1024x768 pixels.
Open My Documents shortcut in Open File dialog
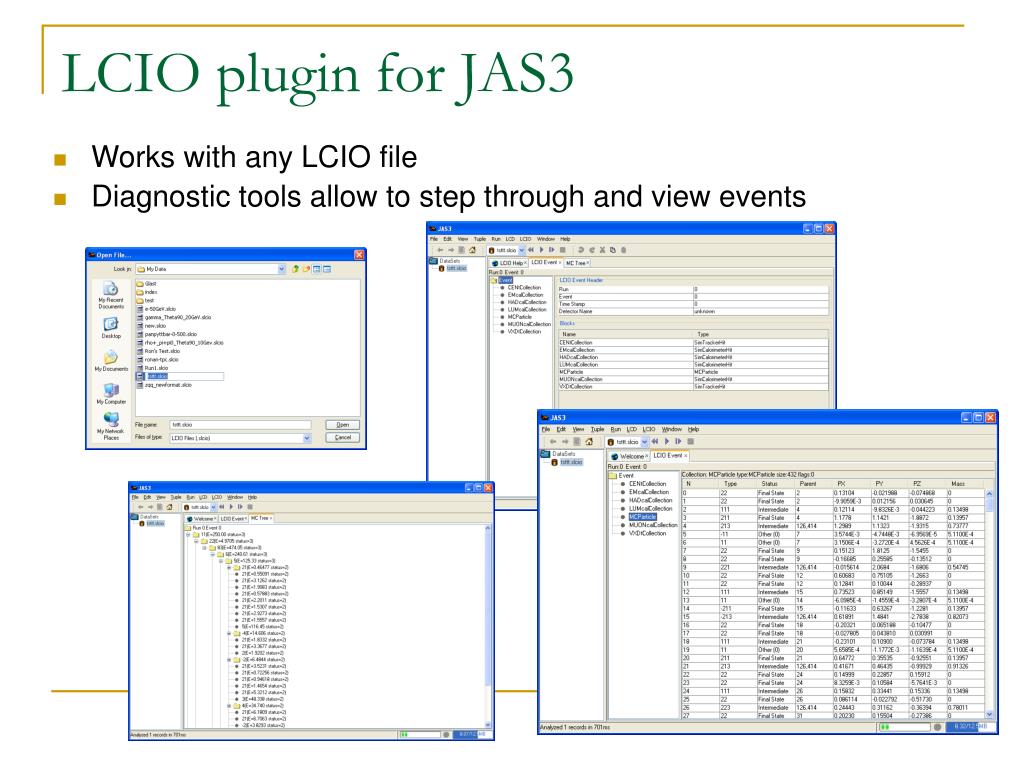pos(111,361)
